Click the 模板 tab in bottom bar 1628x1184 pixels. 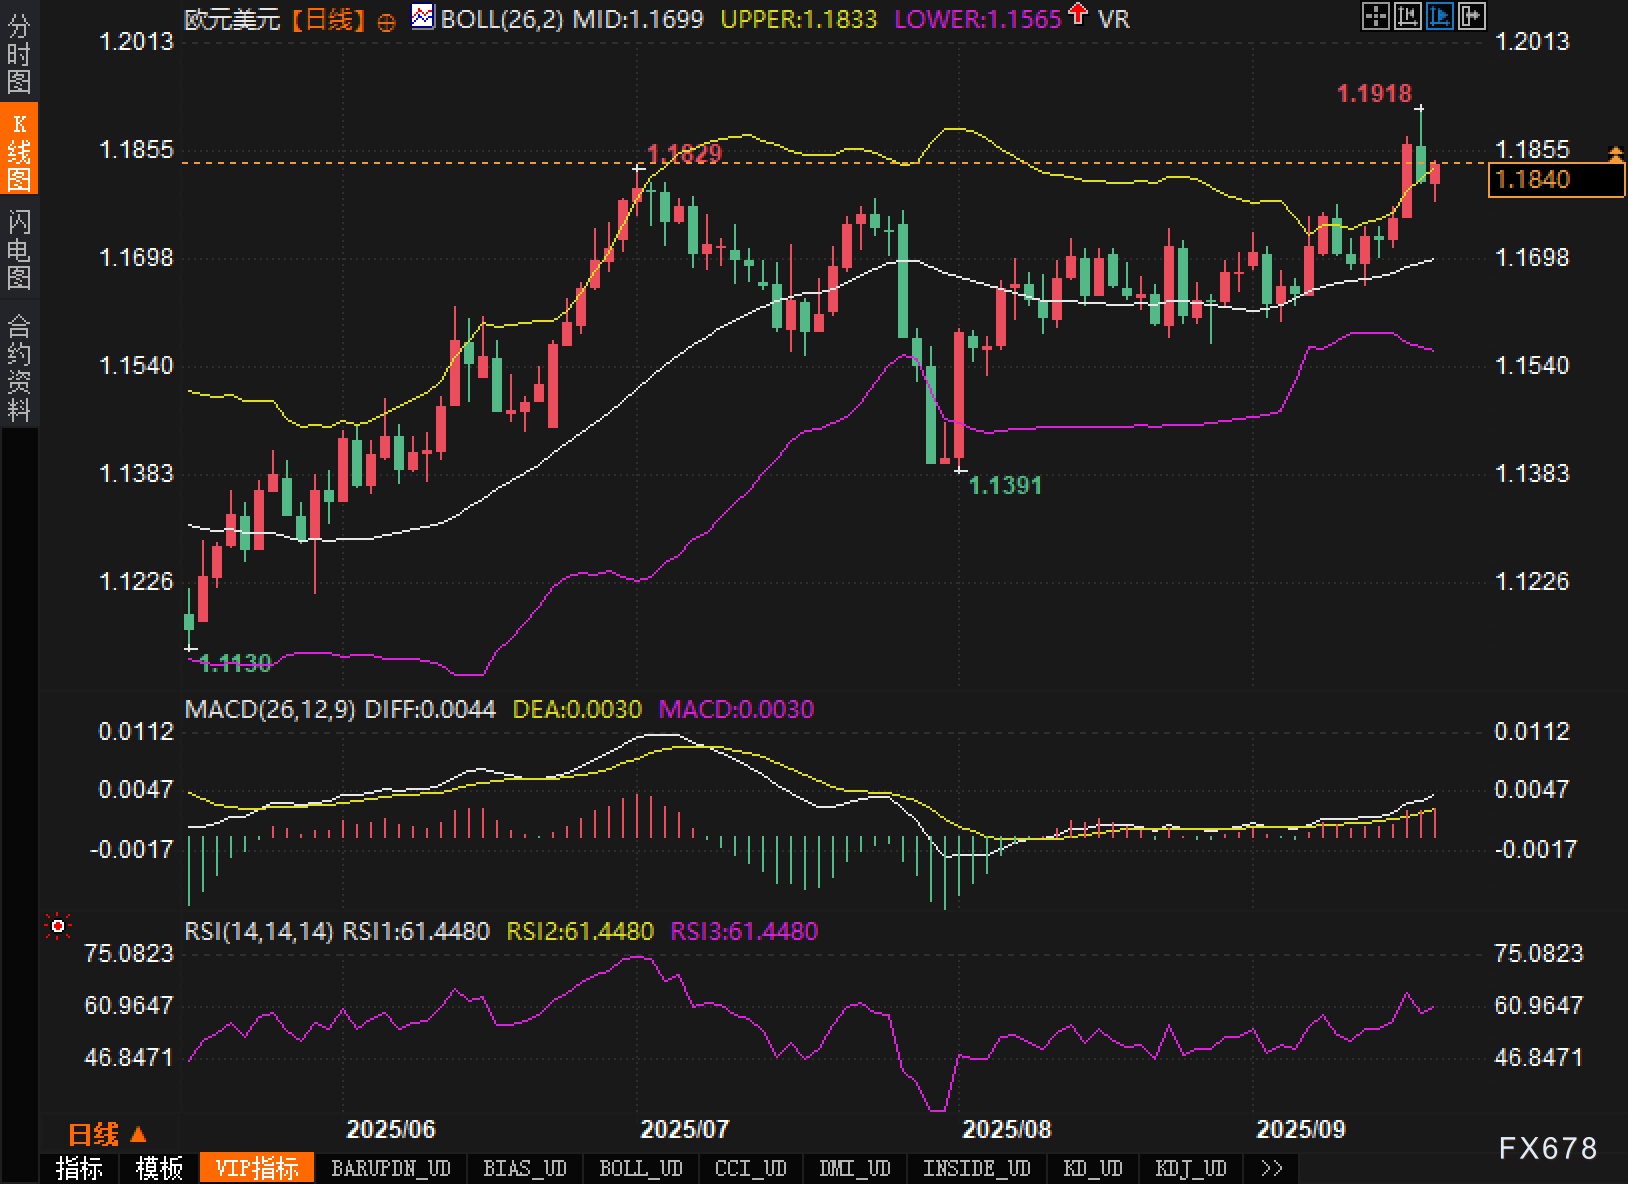tap(159, 1168)
